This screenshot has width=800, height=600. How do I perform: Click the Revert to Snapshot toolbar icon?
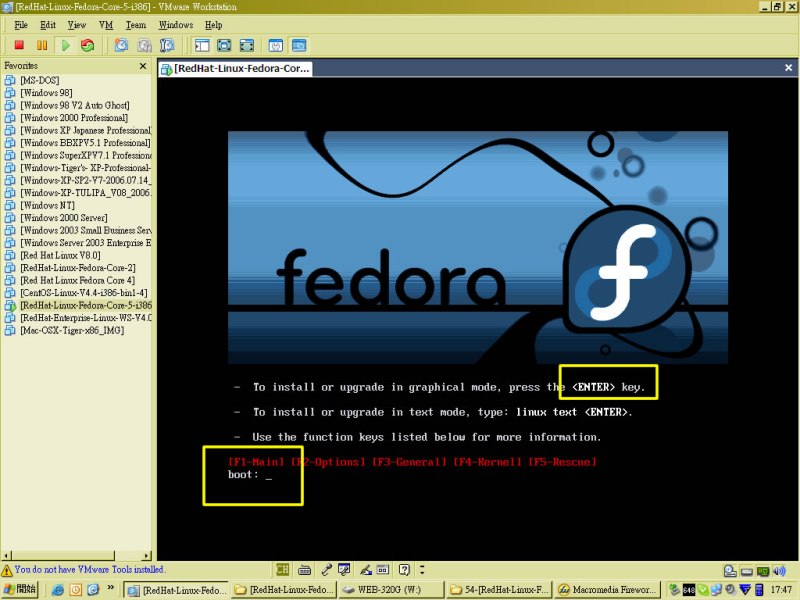tap(144, 45)
